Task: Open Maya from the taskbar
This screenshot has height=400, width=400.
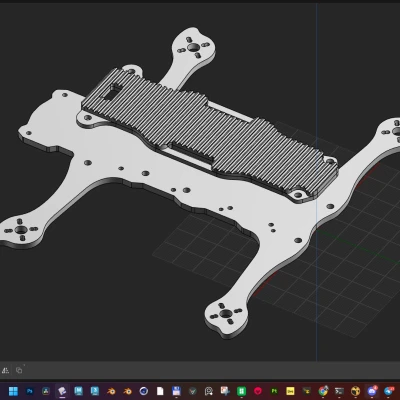Action: [x=79, y=391]
